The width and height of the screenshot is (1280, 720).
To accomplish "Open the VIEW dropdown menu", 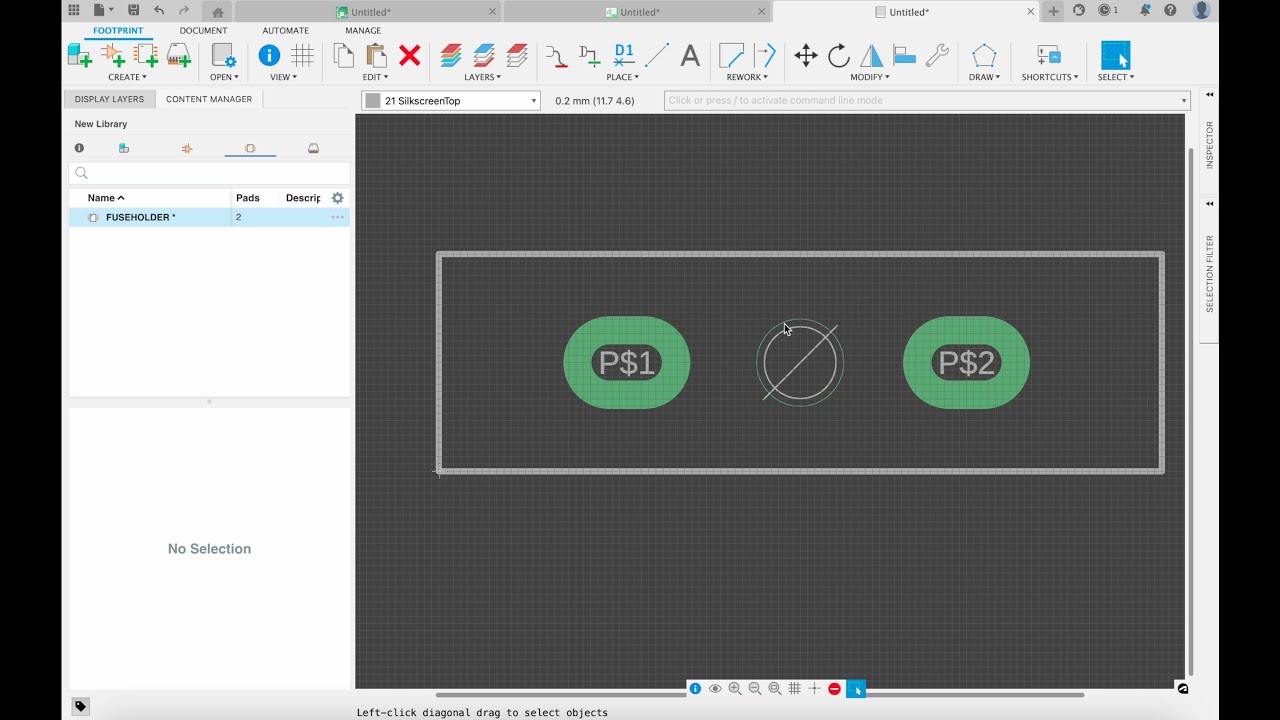I will (283, 77).
